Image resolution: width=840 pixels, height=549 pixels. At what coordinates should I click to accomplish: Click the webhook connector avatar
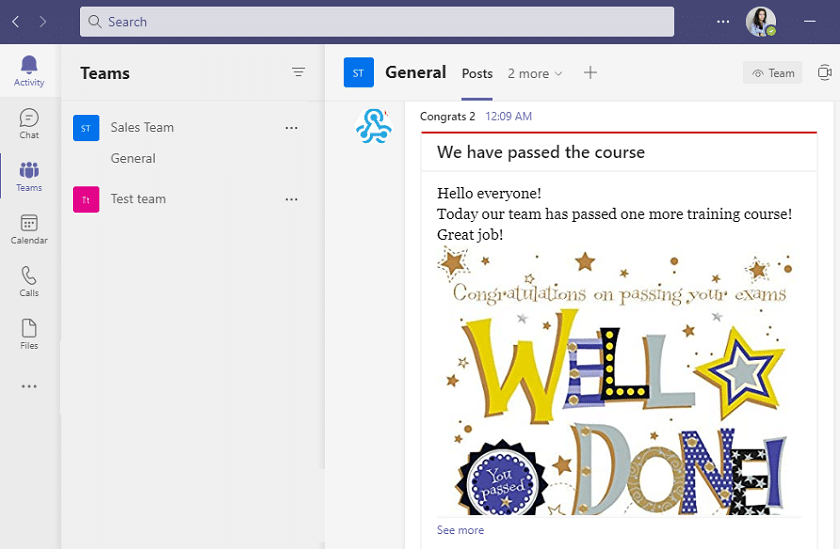[x=373, y=126]
